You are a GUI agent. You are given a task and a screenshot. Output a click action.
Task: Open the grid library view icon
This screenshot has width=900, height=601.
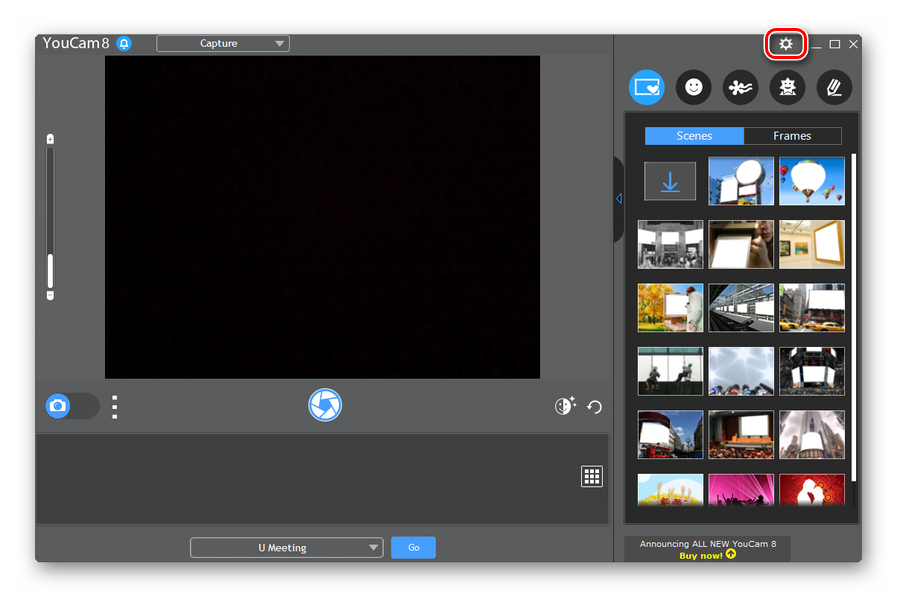pos(592,476)
